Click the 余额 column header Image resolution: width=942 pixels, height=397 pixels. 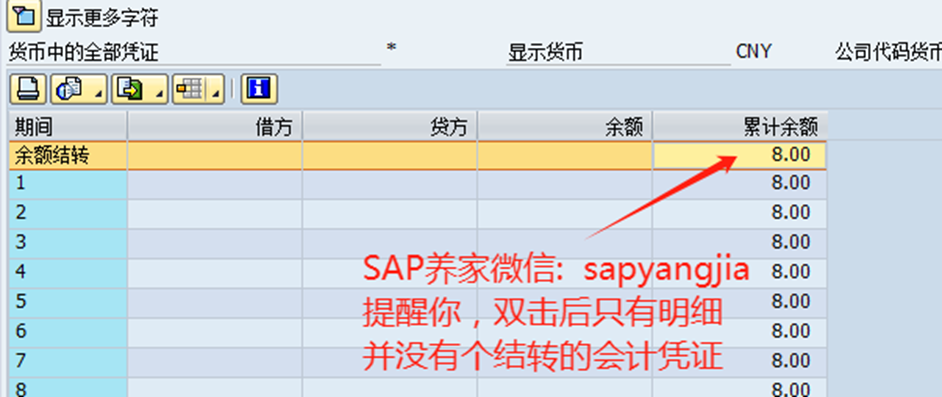pos(565,126)
